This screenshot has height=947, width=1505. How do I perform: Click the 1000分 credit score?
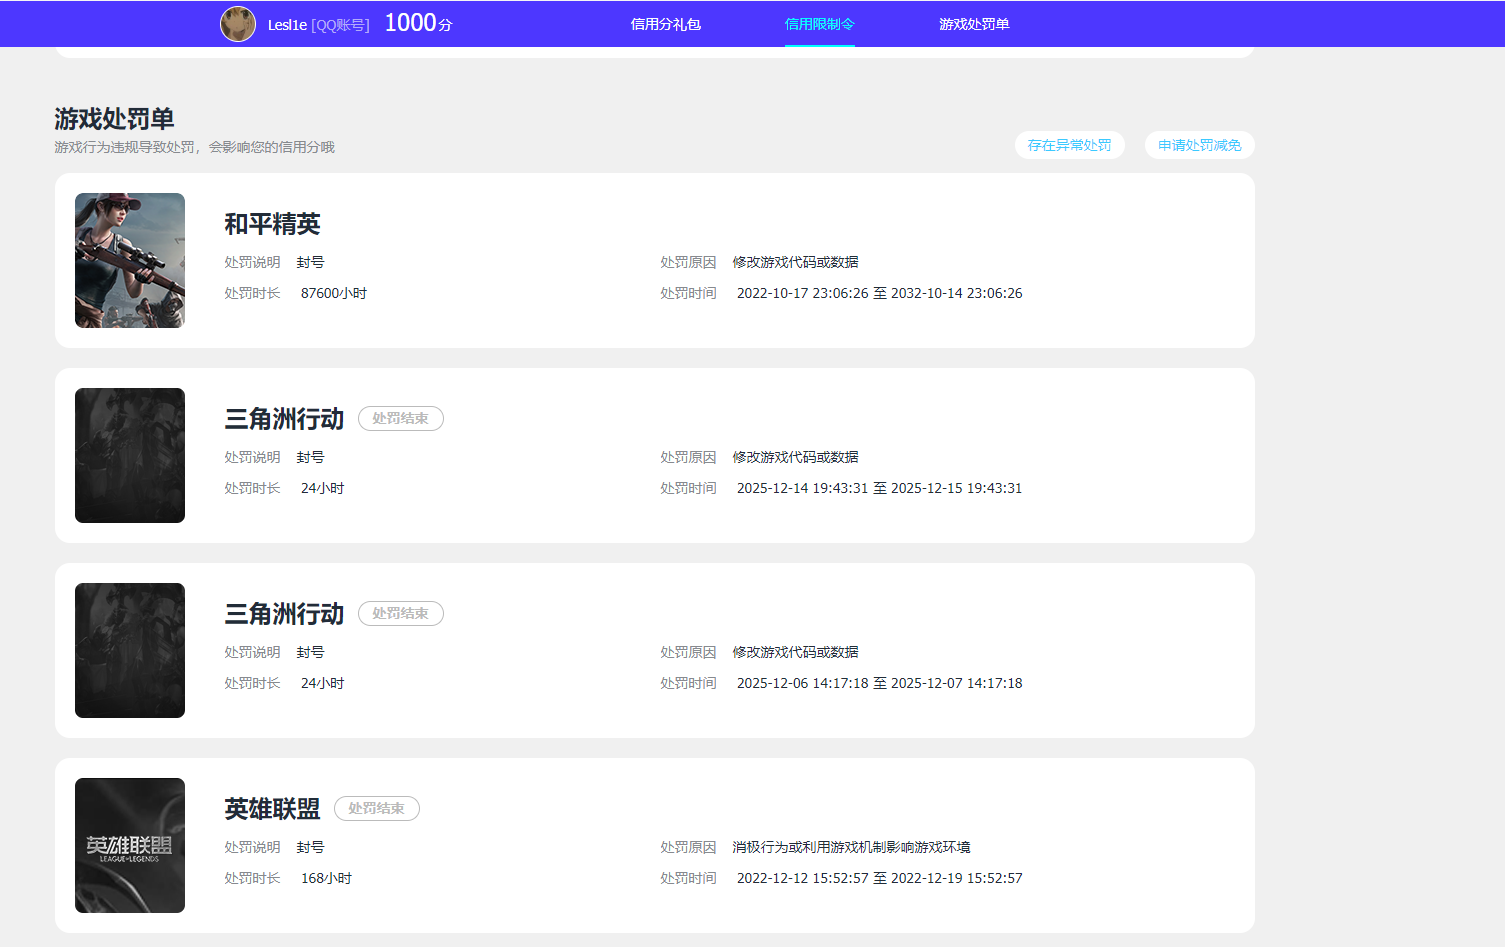pos(418,23)
